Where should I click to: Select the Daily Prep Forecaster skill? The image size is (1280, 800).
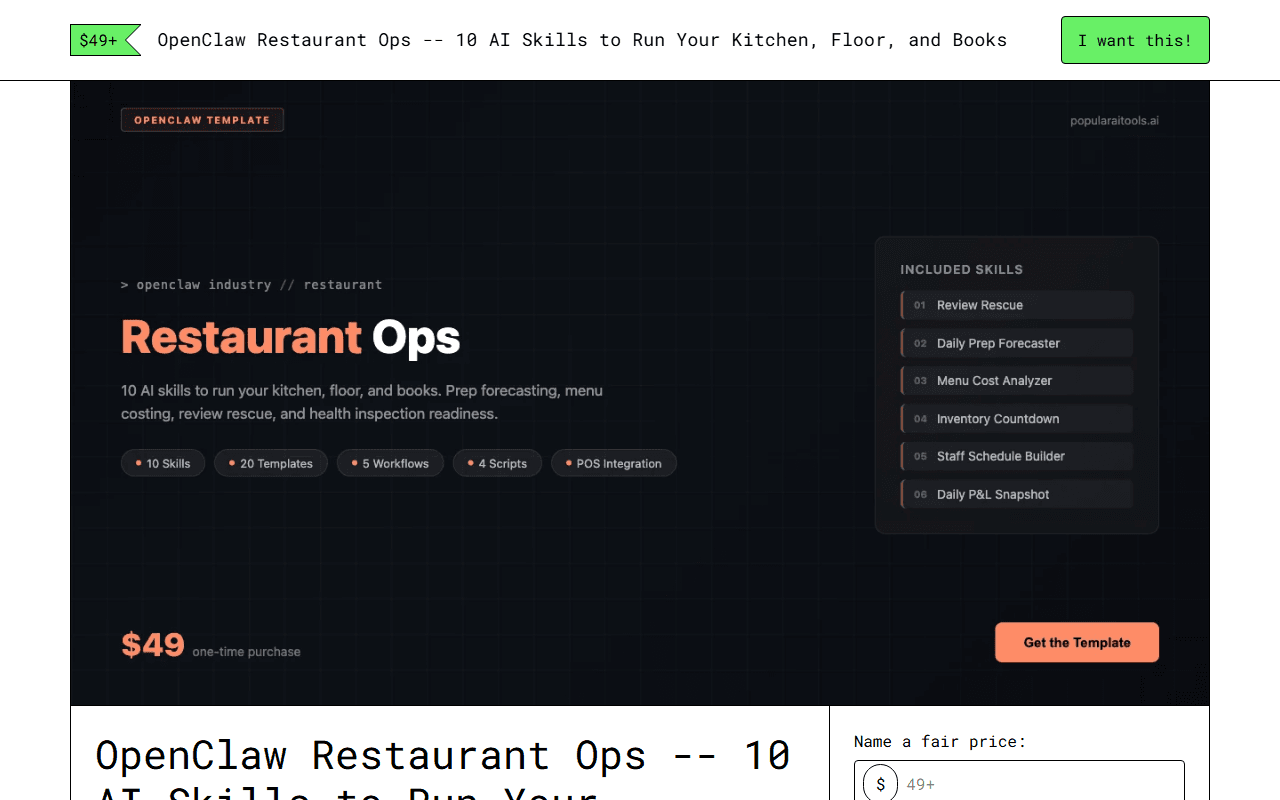(x=1016, y=343)
